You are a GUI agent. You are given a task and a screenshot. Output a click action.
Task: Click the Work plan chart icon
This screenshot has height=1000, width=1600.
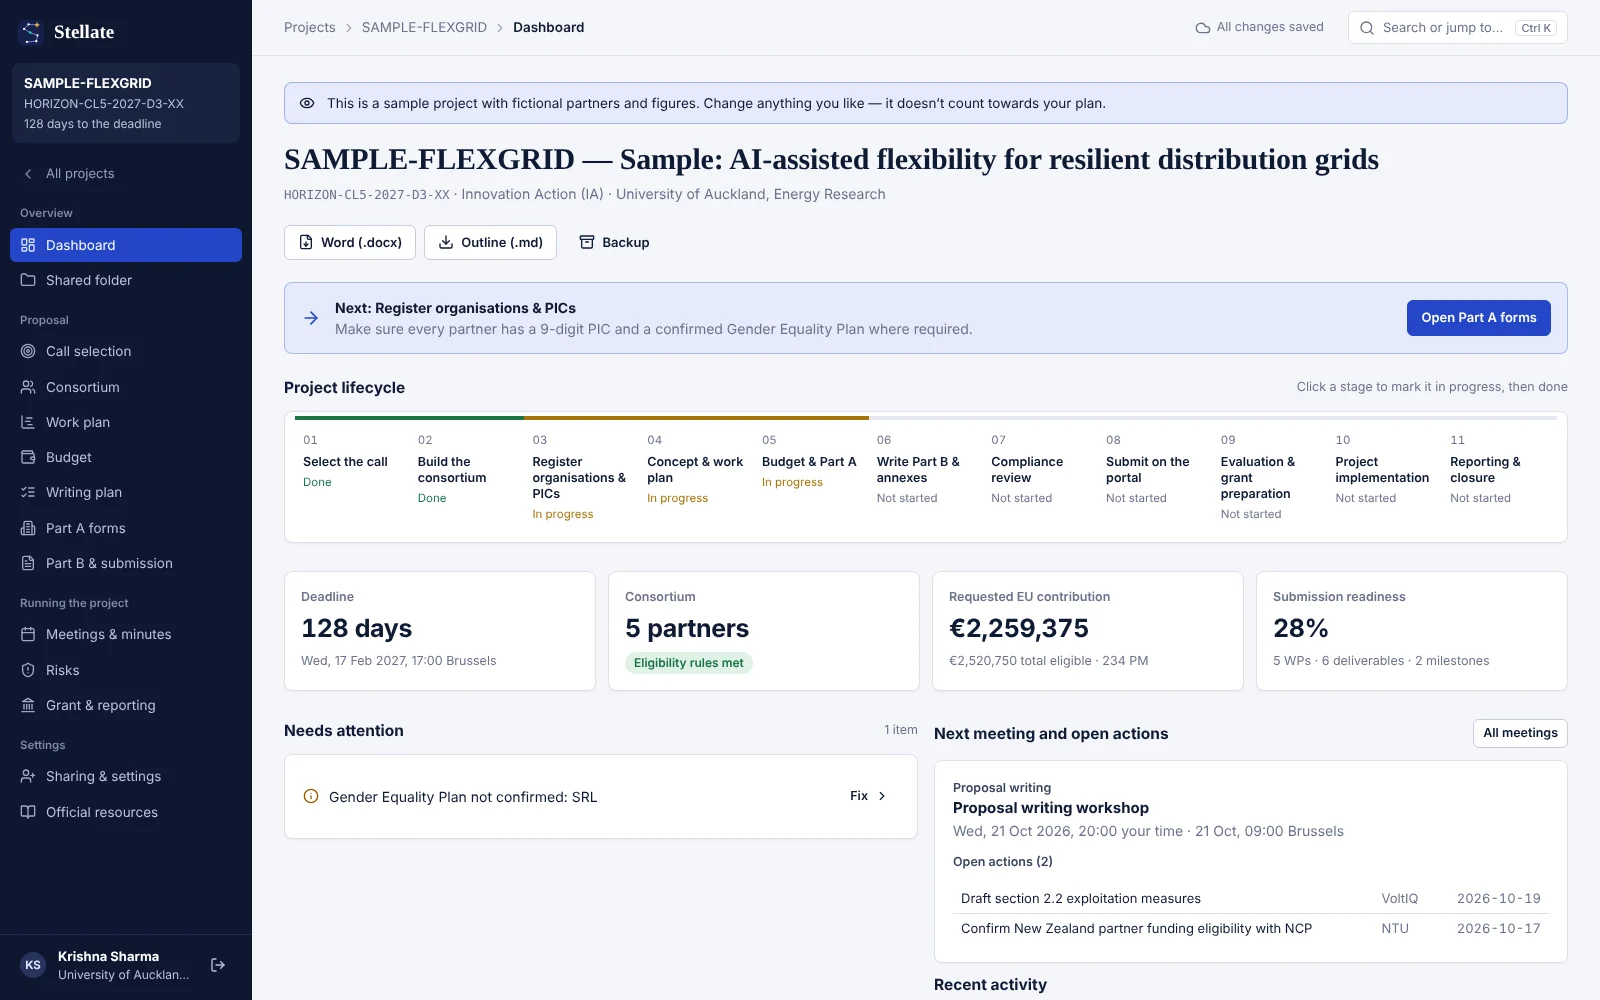[28, 422]
